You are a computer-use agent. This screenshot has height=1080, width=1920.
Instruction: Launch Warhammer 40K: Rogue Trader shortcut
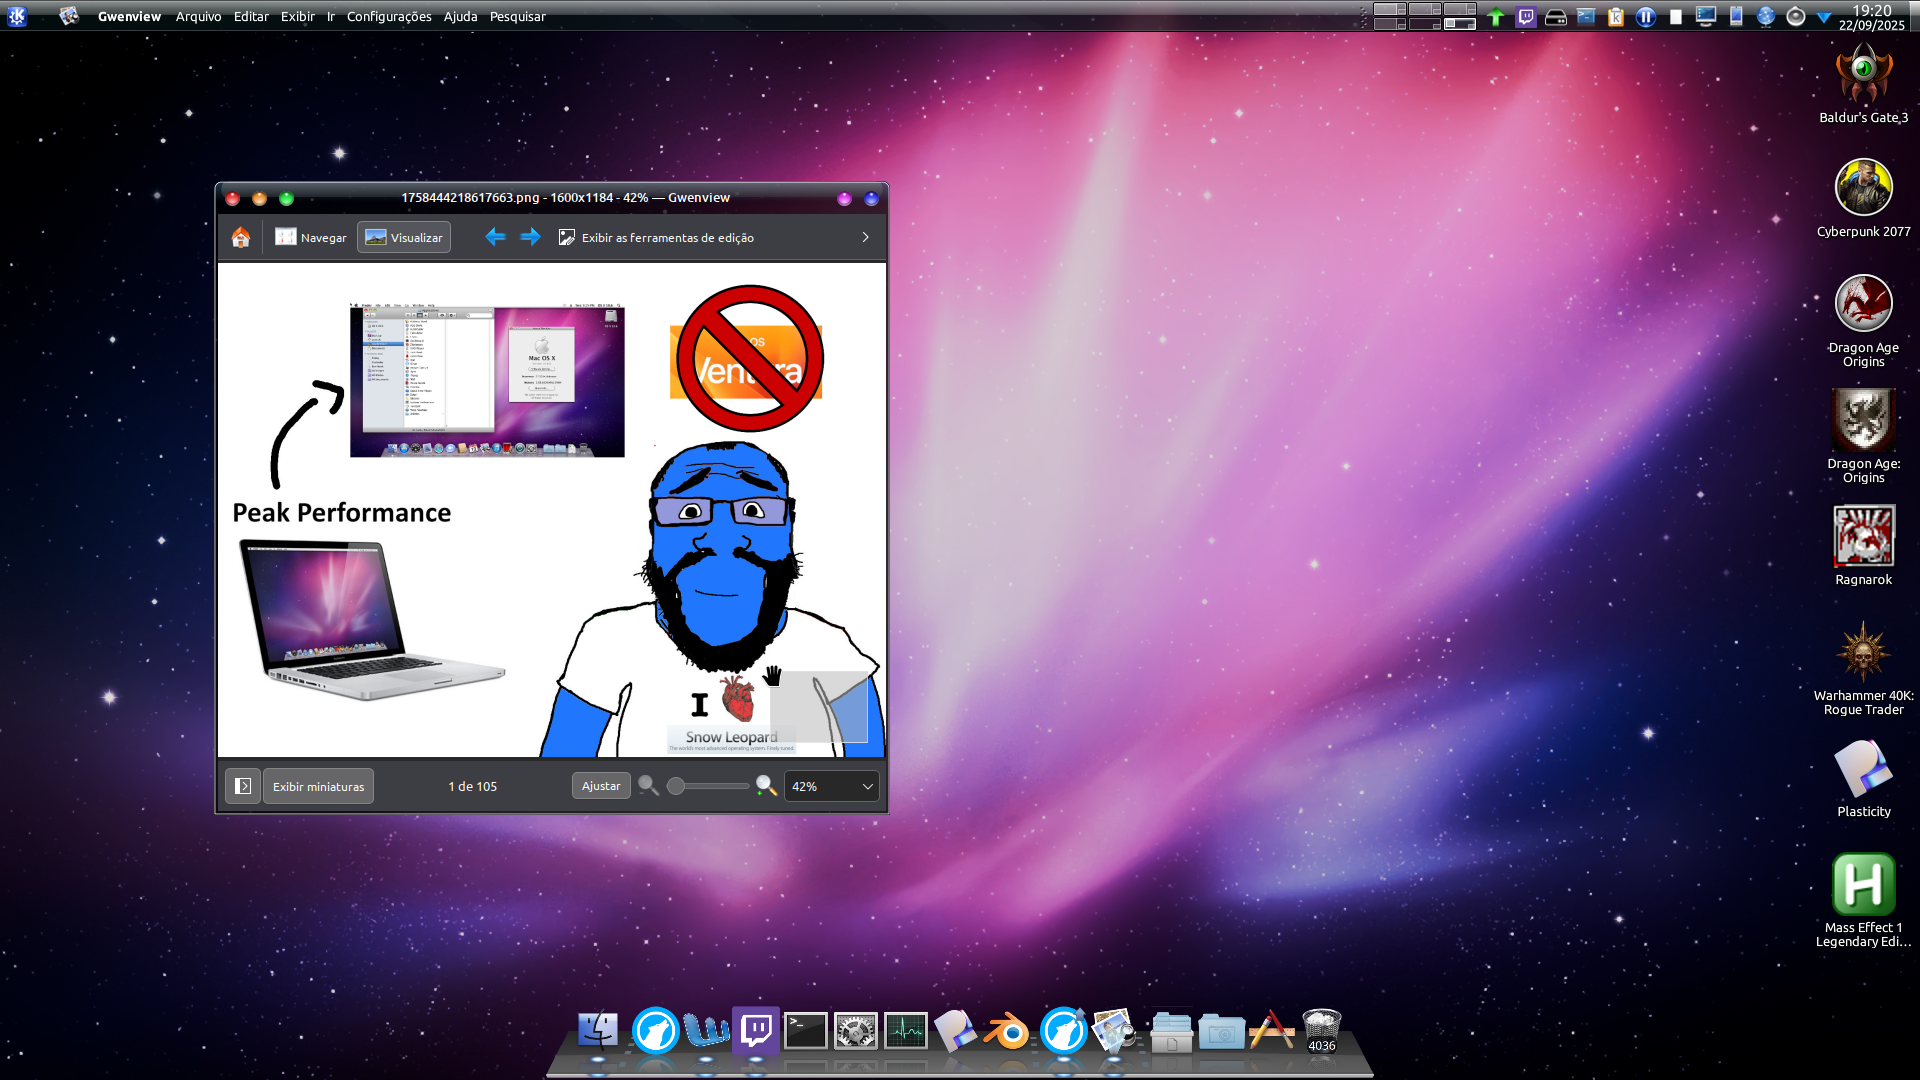click(1863, 668)
